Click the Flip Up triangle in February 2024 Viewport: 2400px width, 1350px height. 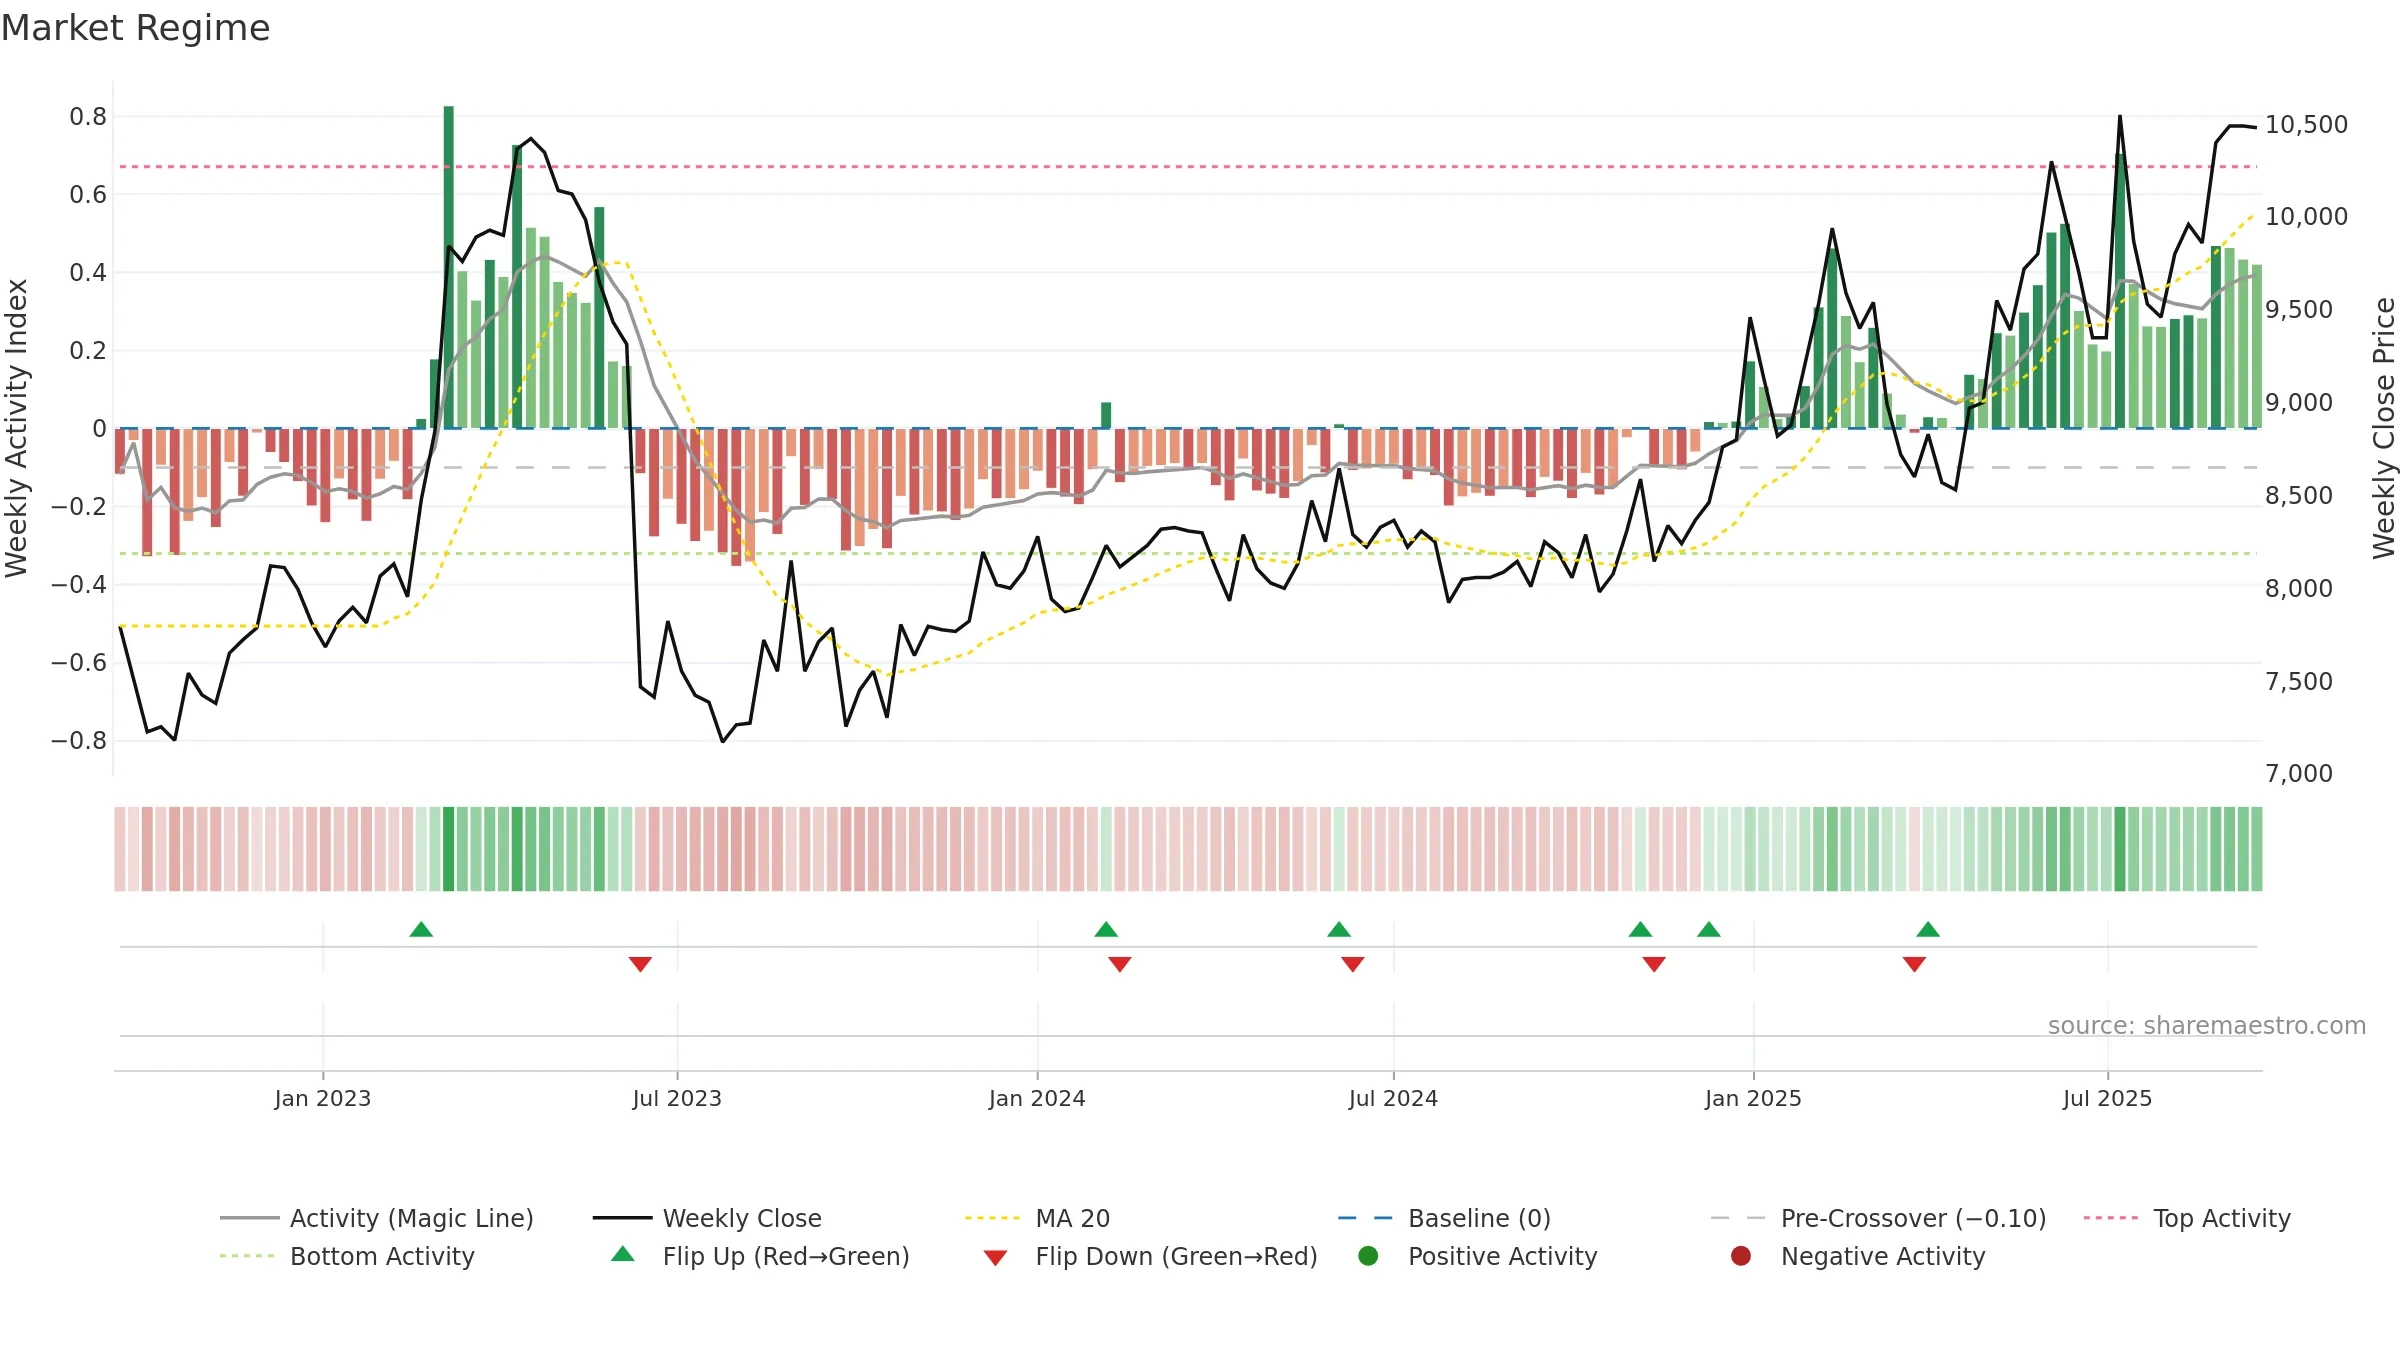tap(1106, 930)
